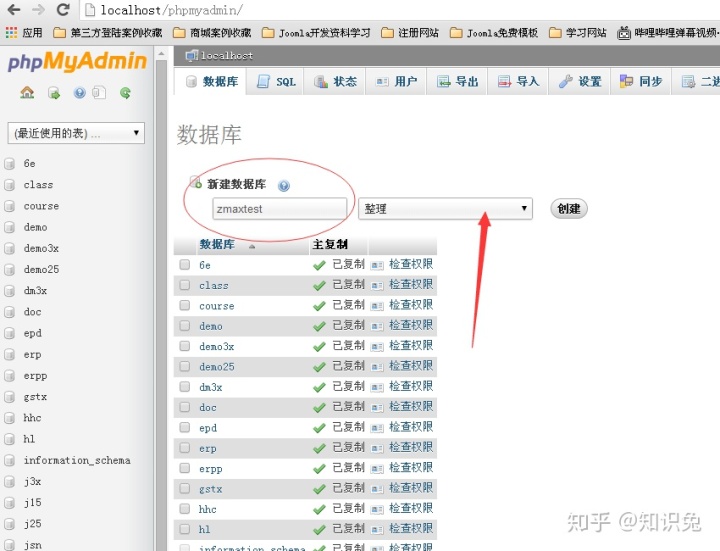Open the 最近使用的表 recent tables dropdown
This screenshot has height=551, width=720.
click(76, 133)
